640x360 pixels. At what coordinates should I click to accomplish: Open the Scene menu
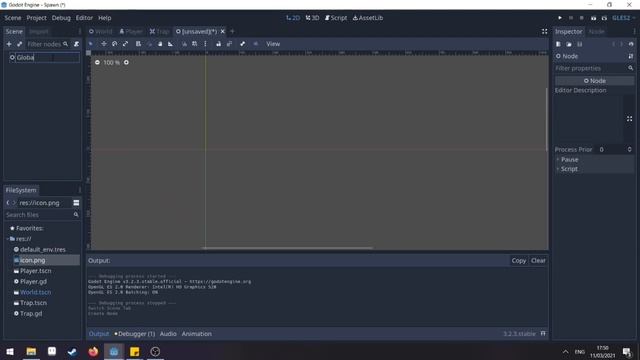click(13, 18)
